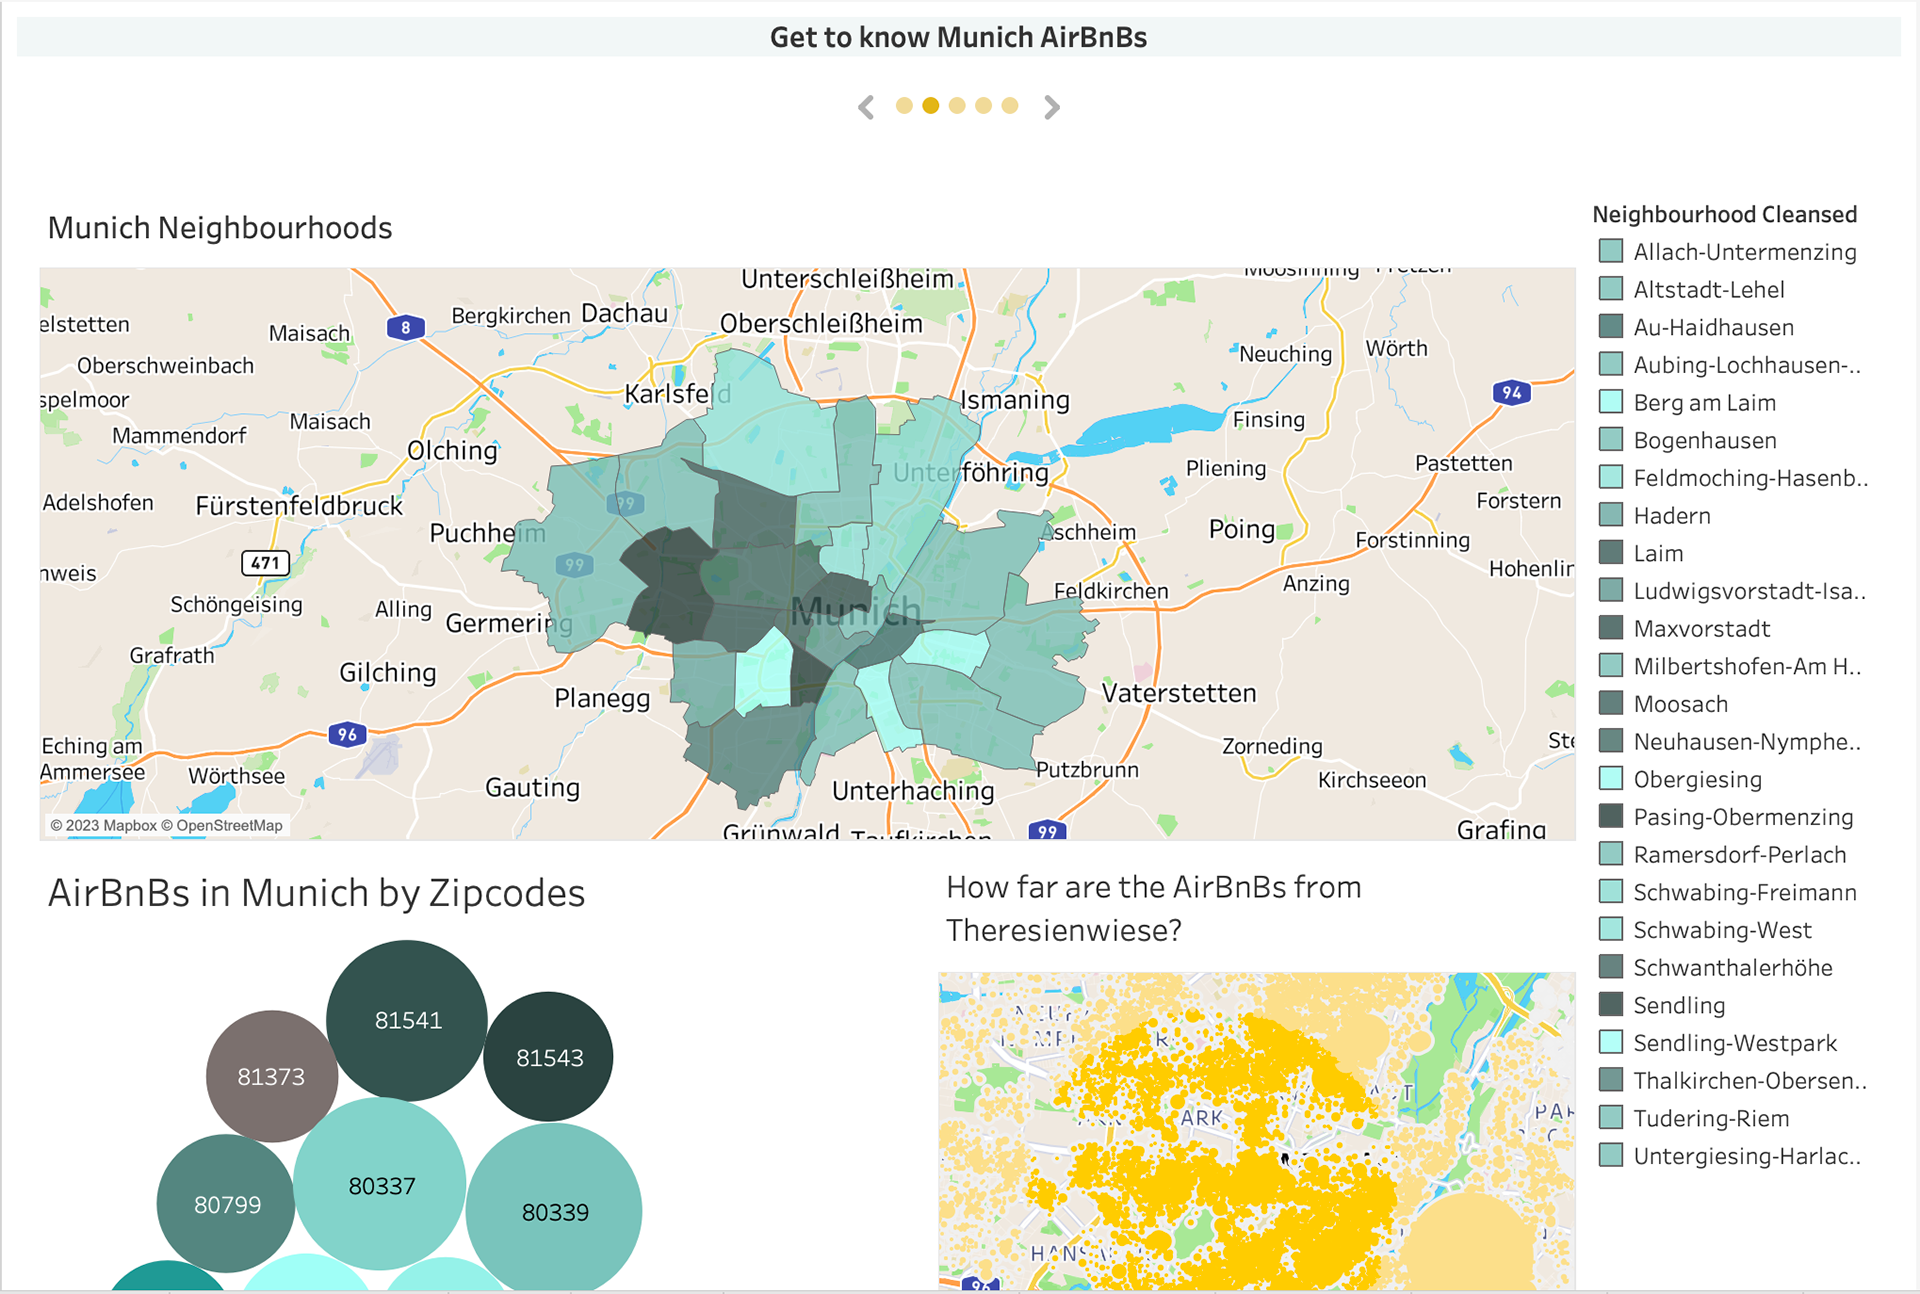Click the 81541 zipcode bubble

pyautogui.click(x=407, y=1020)
